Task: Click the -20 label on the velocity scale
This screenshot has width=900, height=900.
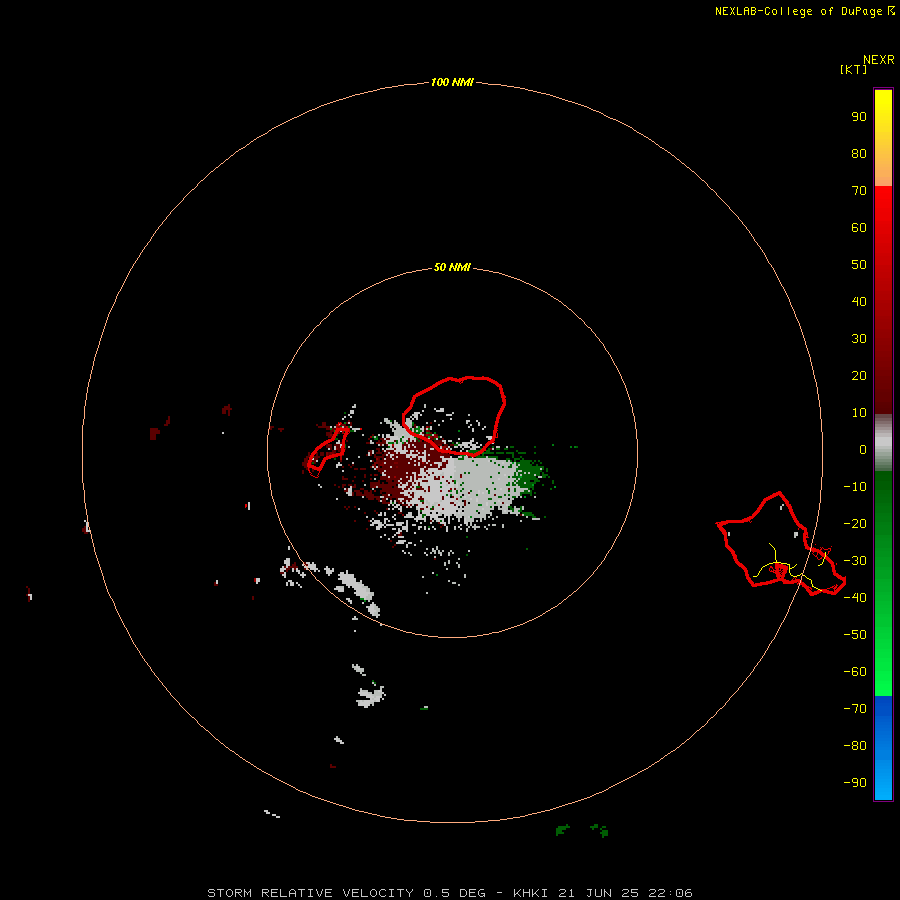Action: tap(855, 523)
